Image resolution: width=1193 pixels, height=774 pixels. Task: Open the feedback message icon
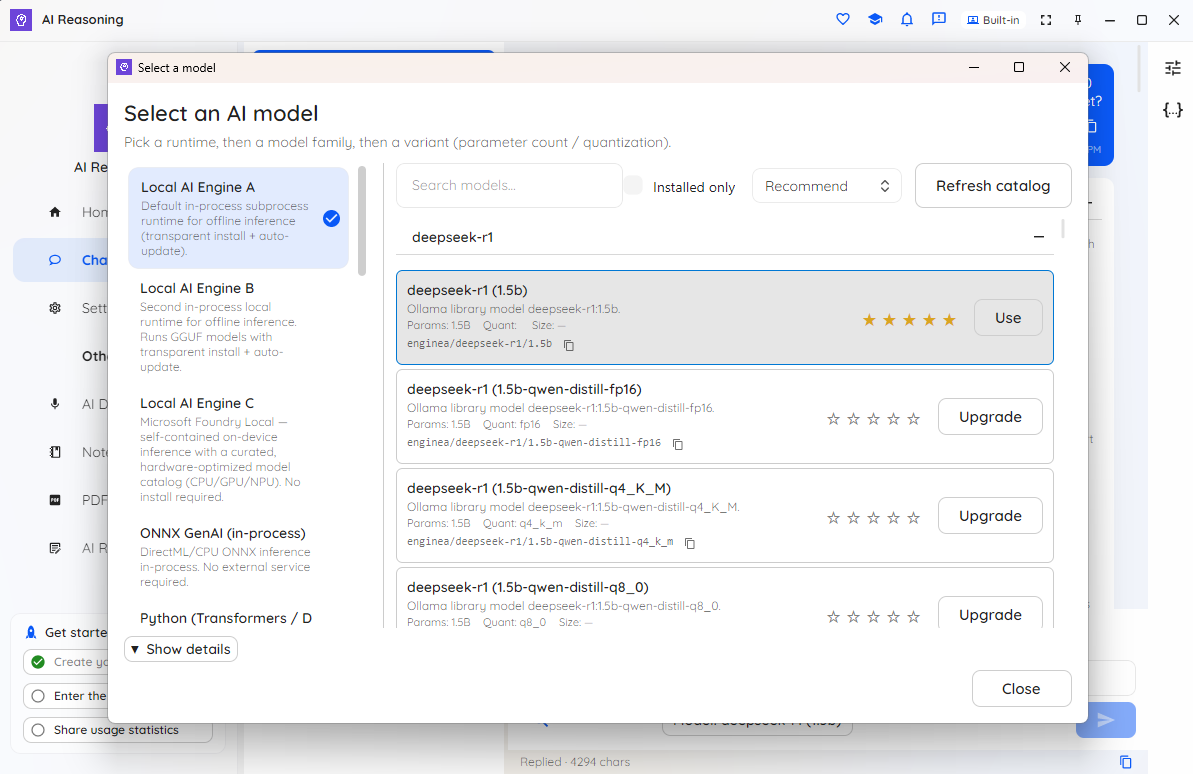pyautogui.click(x=939, y=20)
